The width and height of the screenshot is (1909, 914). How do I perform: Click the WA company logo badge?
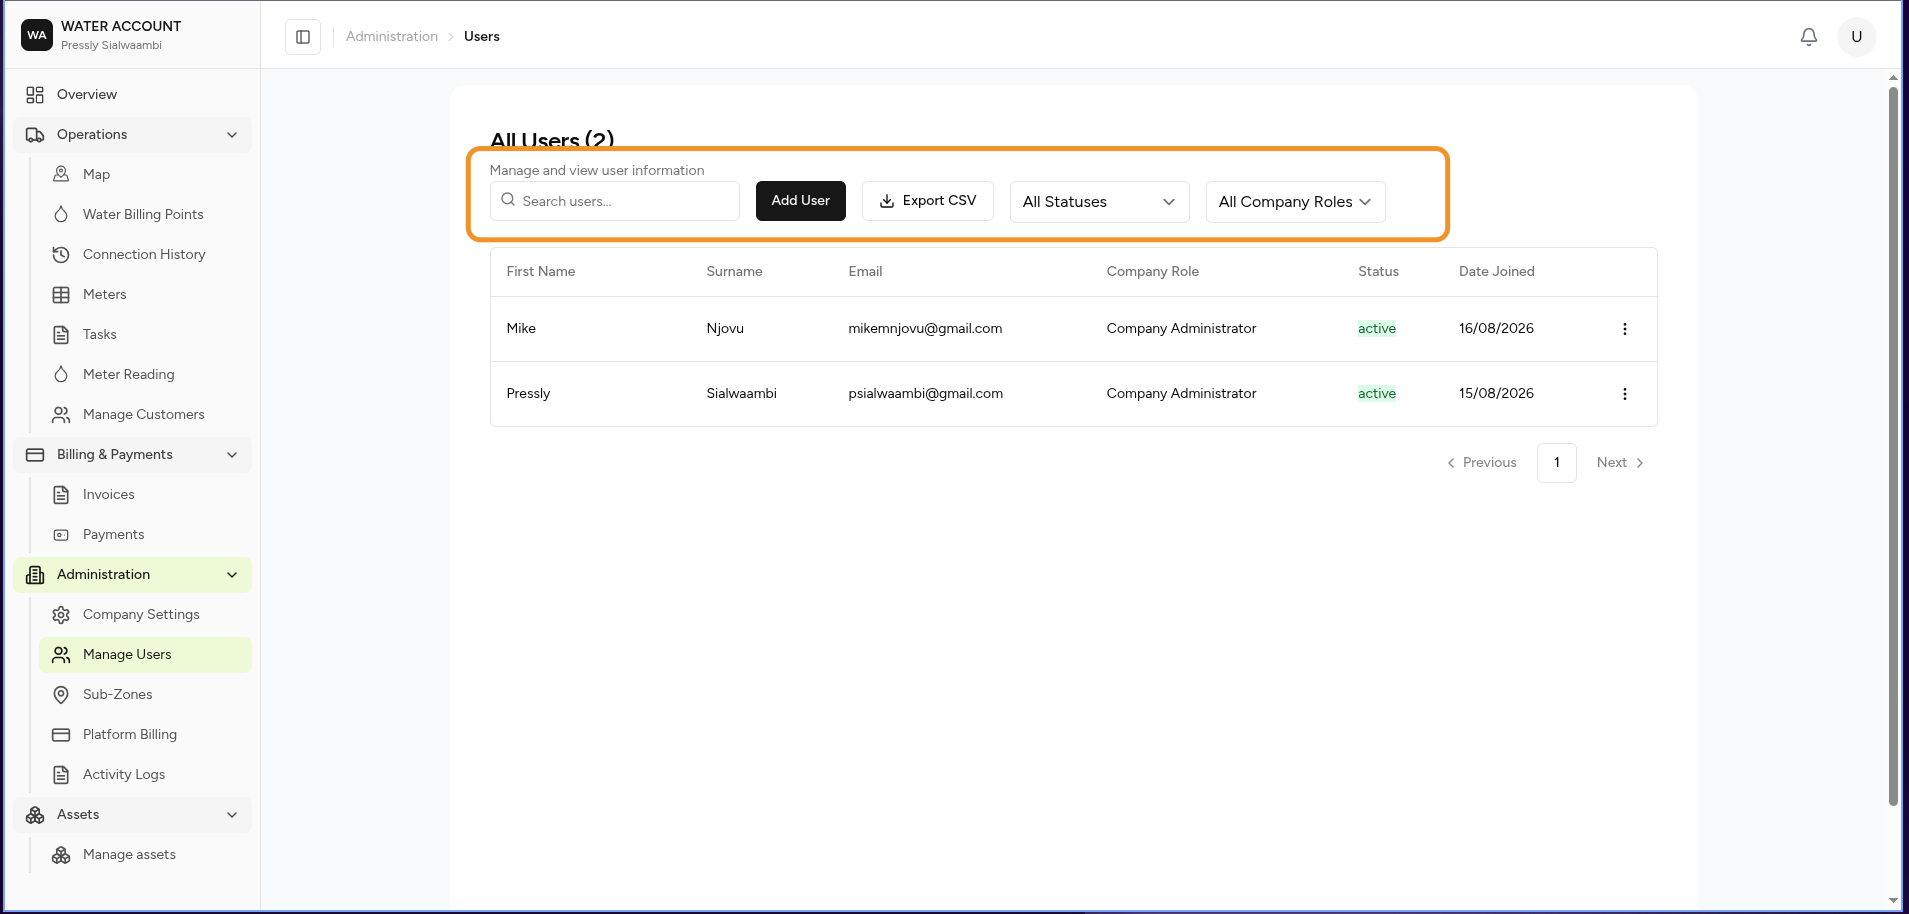tap(37, 35)
